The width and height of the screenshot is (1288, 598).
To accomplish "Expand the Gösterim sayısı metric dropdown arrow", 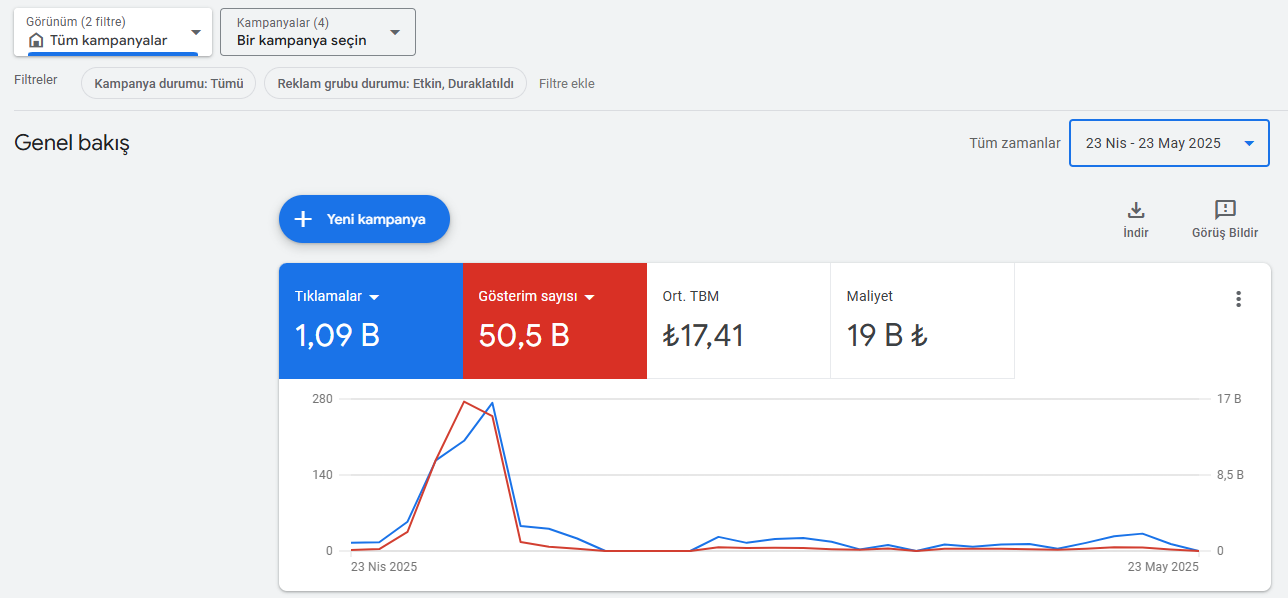I will pos(590,297).
